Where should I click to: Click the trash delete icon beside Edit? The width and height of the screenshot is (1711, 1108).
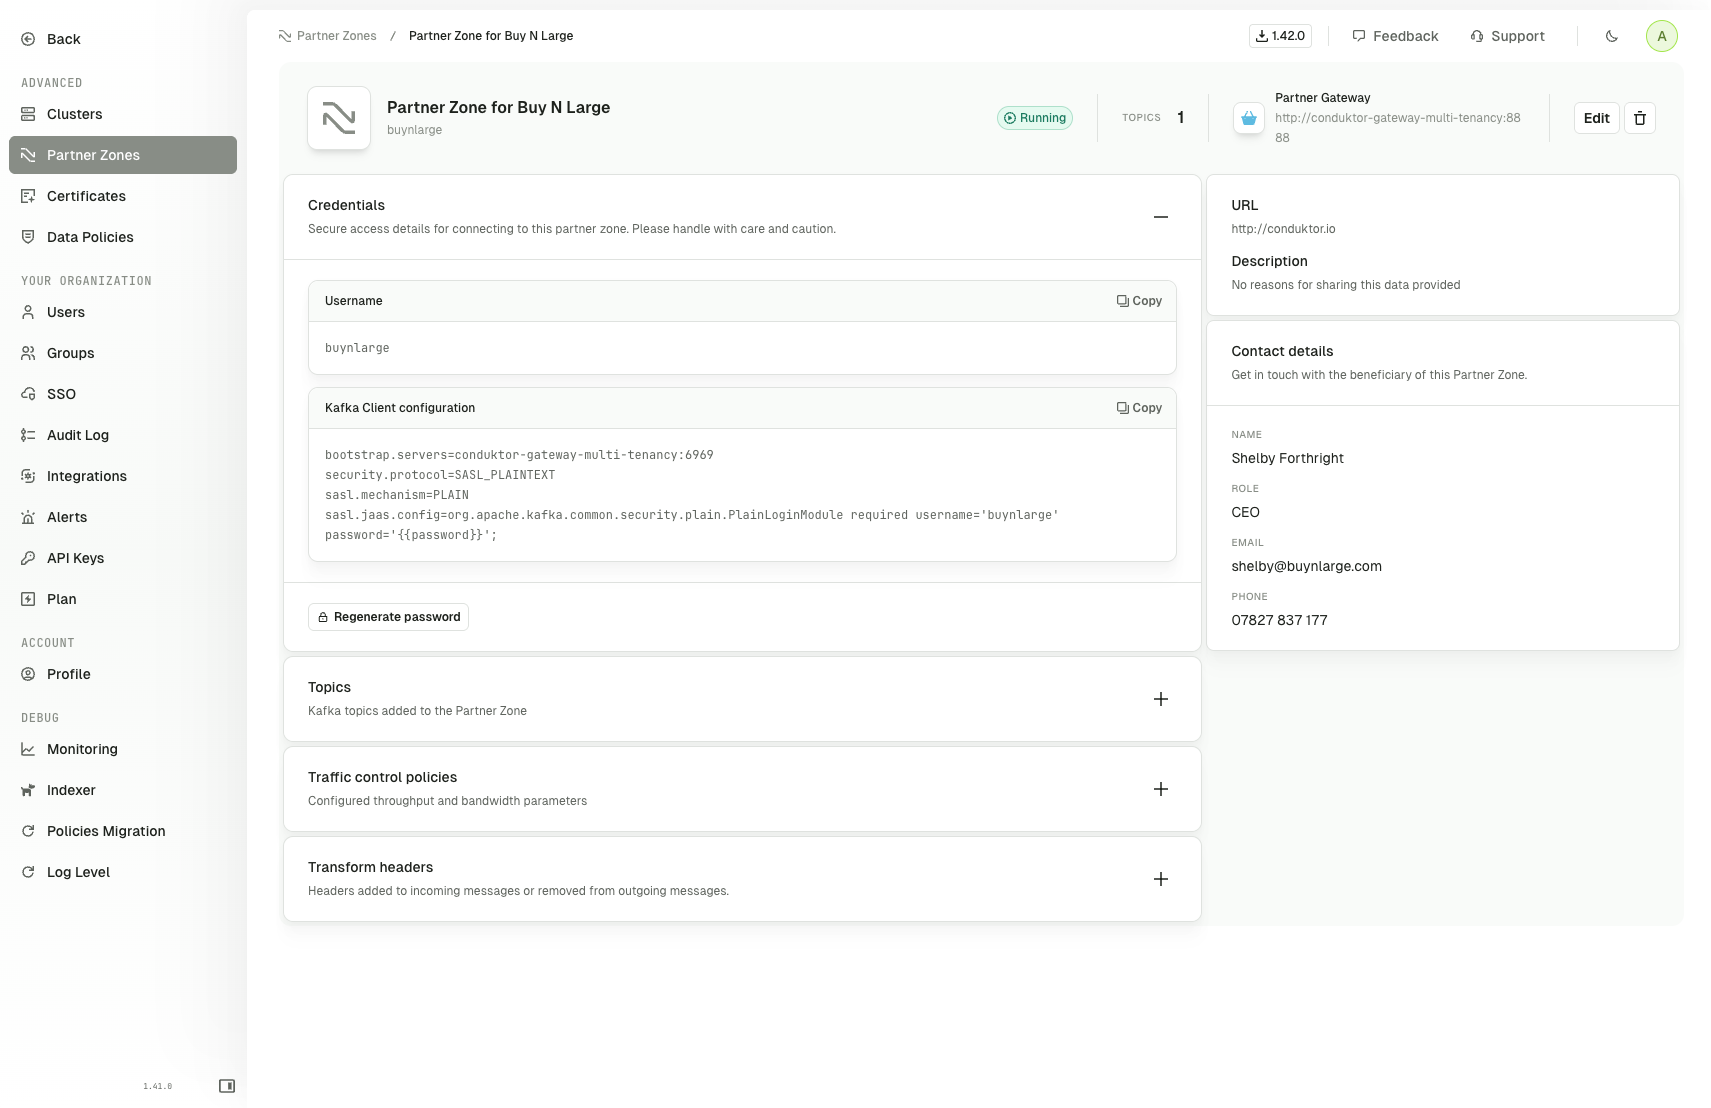pos(1639,118)
